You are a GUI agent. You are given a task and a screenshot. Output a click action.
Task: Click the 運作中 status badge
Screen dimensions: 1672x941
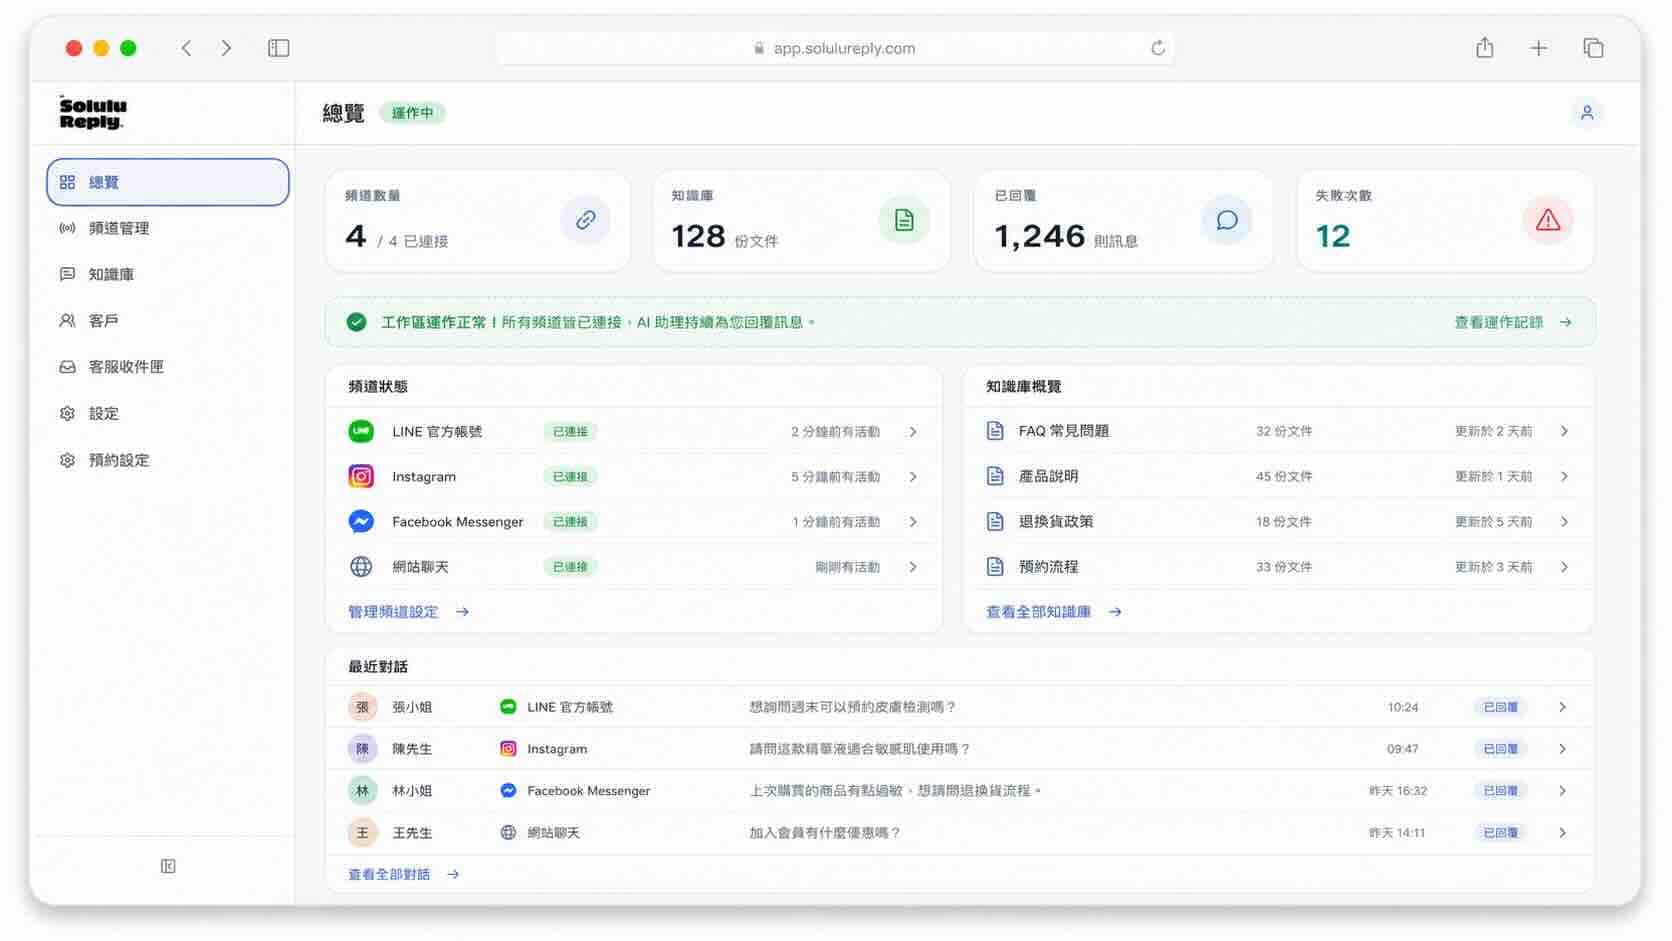pyautogui.click(x=412, y=113)
